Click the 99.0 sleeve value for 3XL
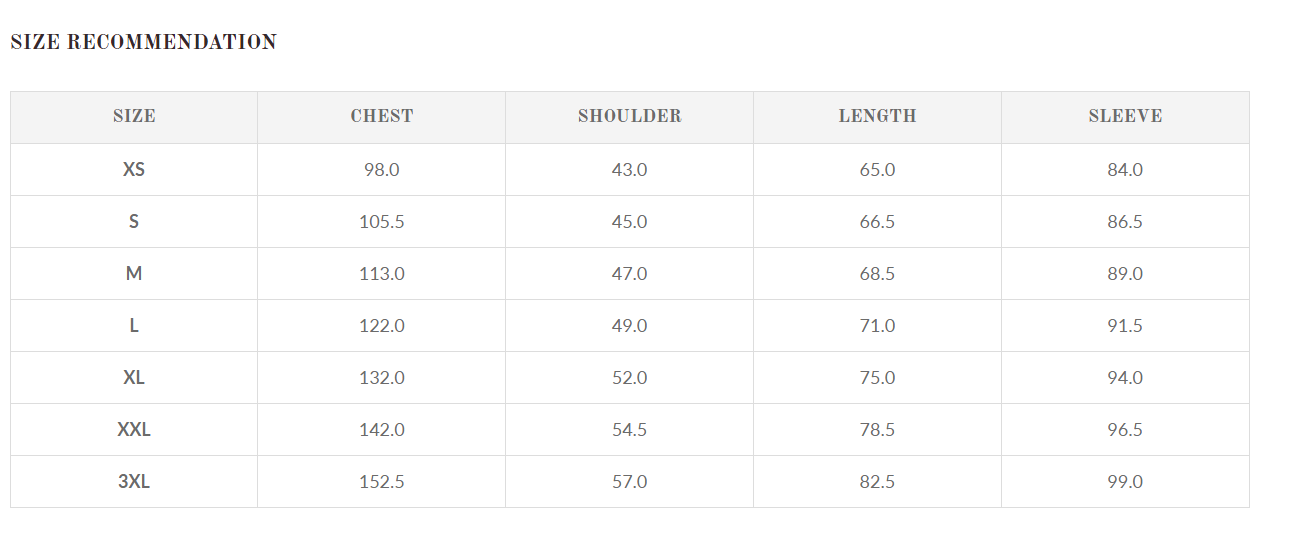The height and width of the screenshot is (554, 1309). (x=1125, y=482)
